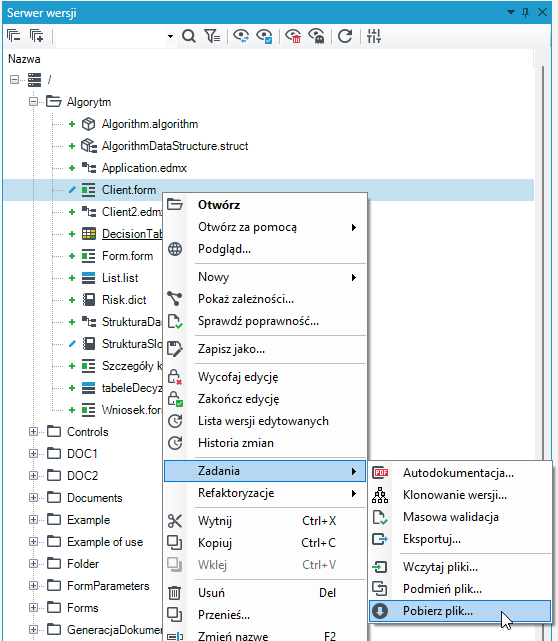Screen dimensions: 558x641
Task: Collapse all tree nodes toolbar icon
Action: click(x=13, y=36)
